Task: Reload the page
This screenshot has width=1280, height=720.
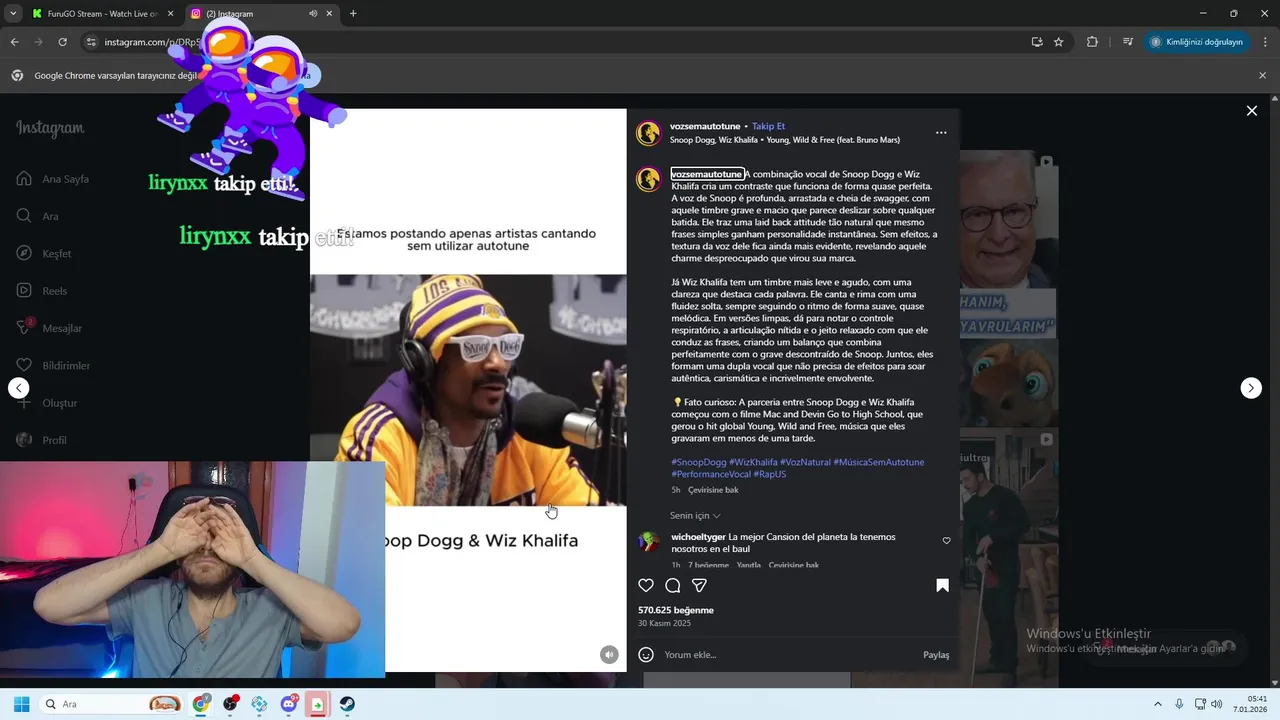Action: coord(62,42)
